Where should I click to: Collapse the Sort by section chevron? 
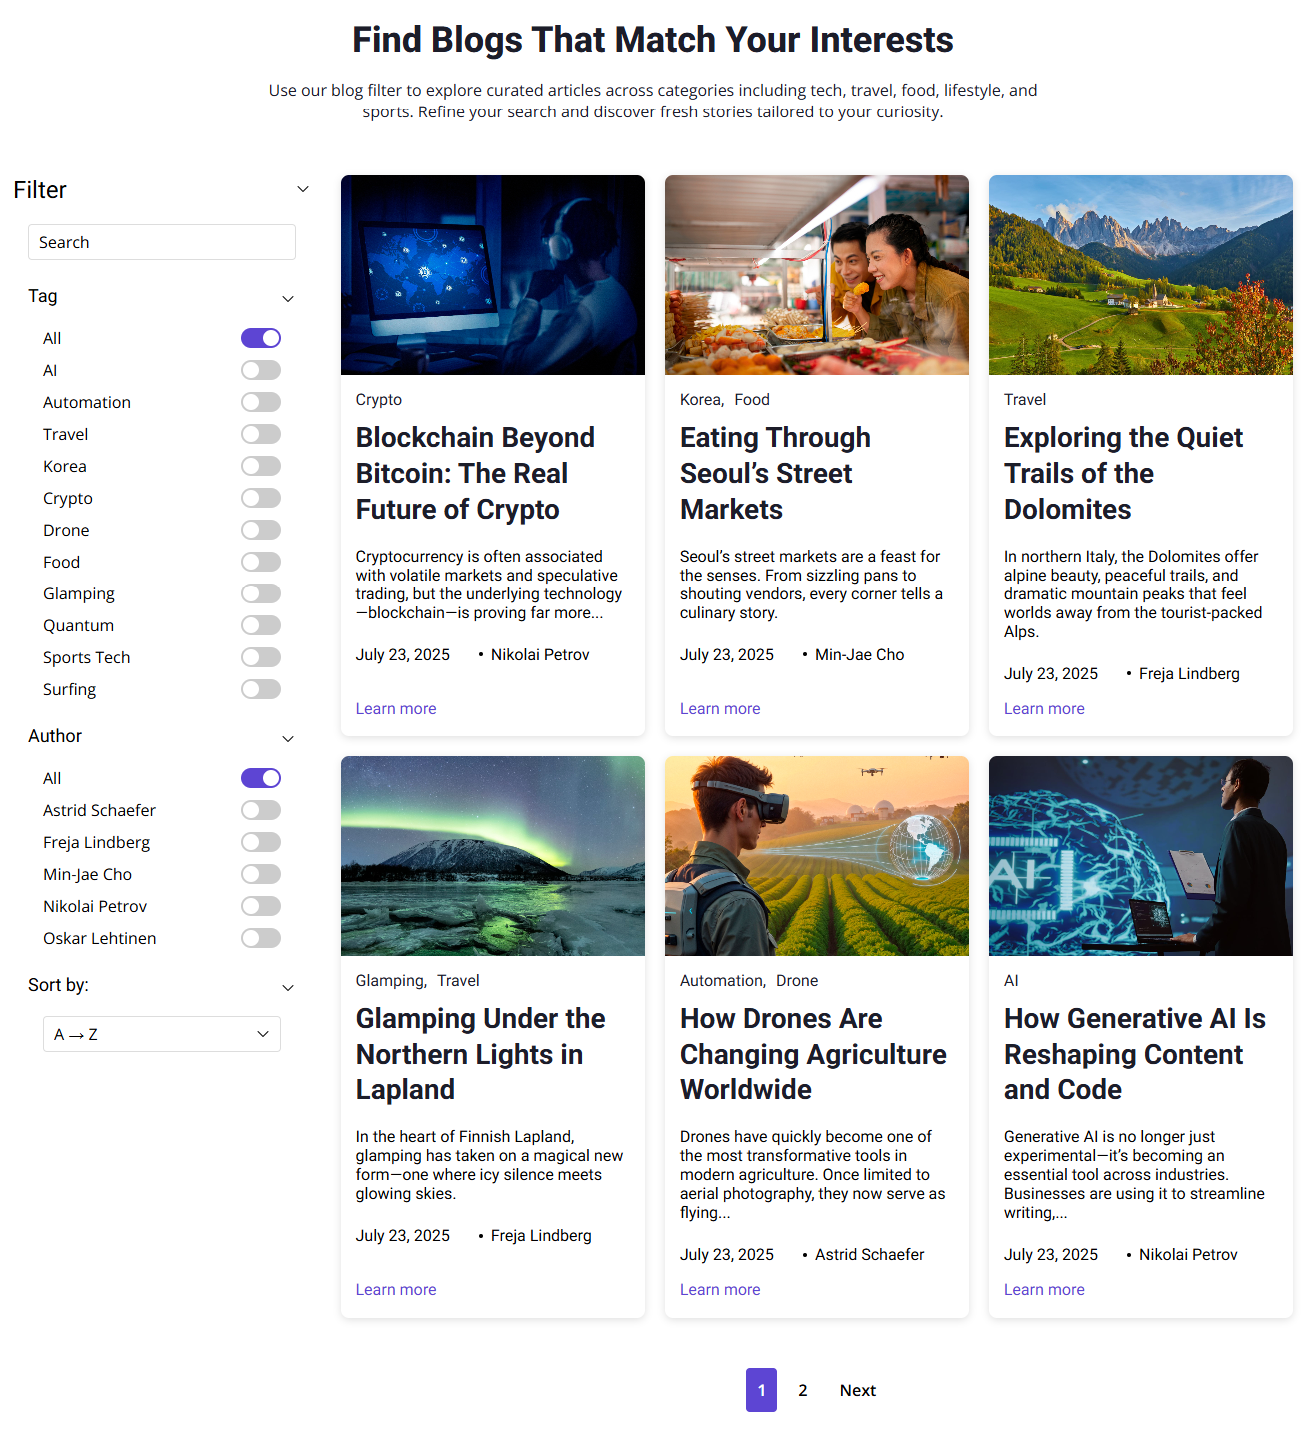288,987
